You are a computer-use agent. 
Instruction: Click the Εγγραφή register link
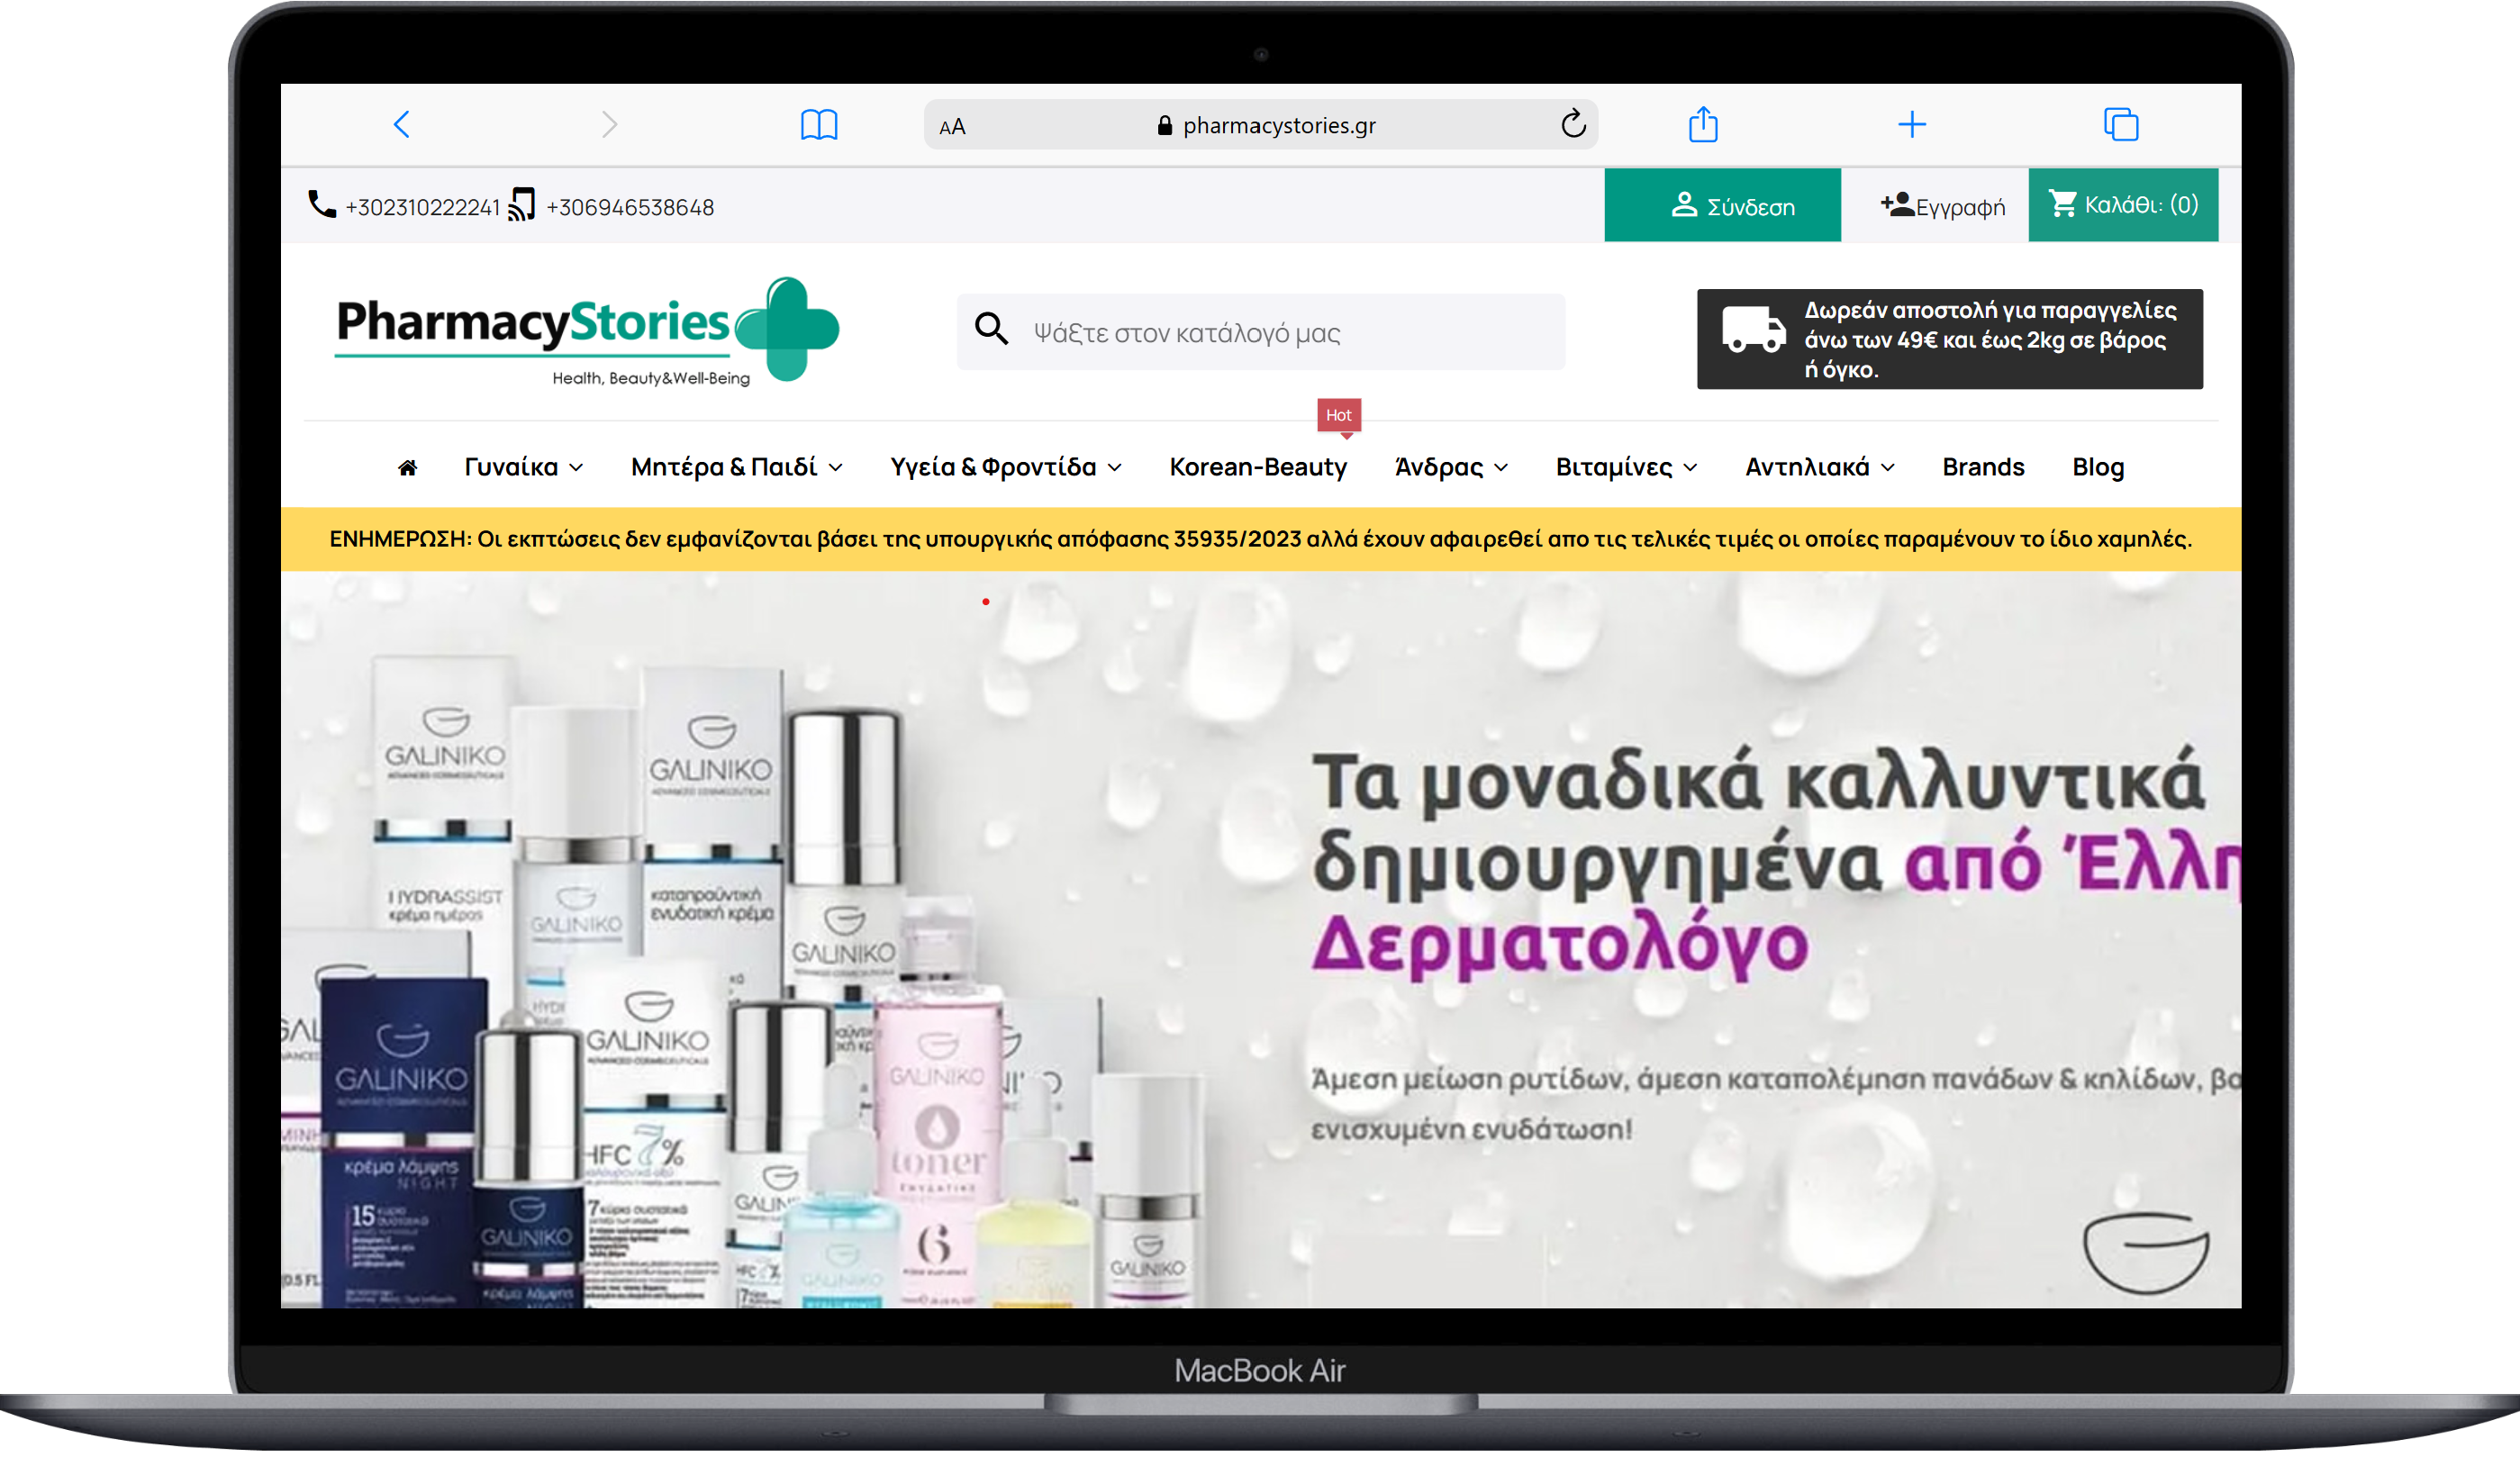click(1942, 206)
